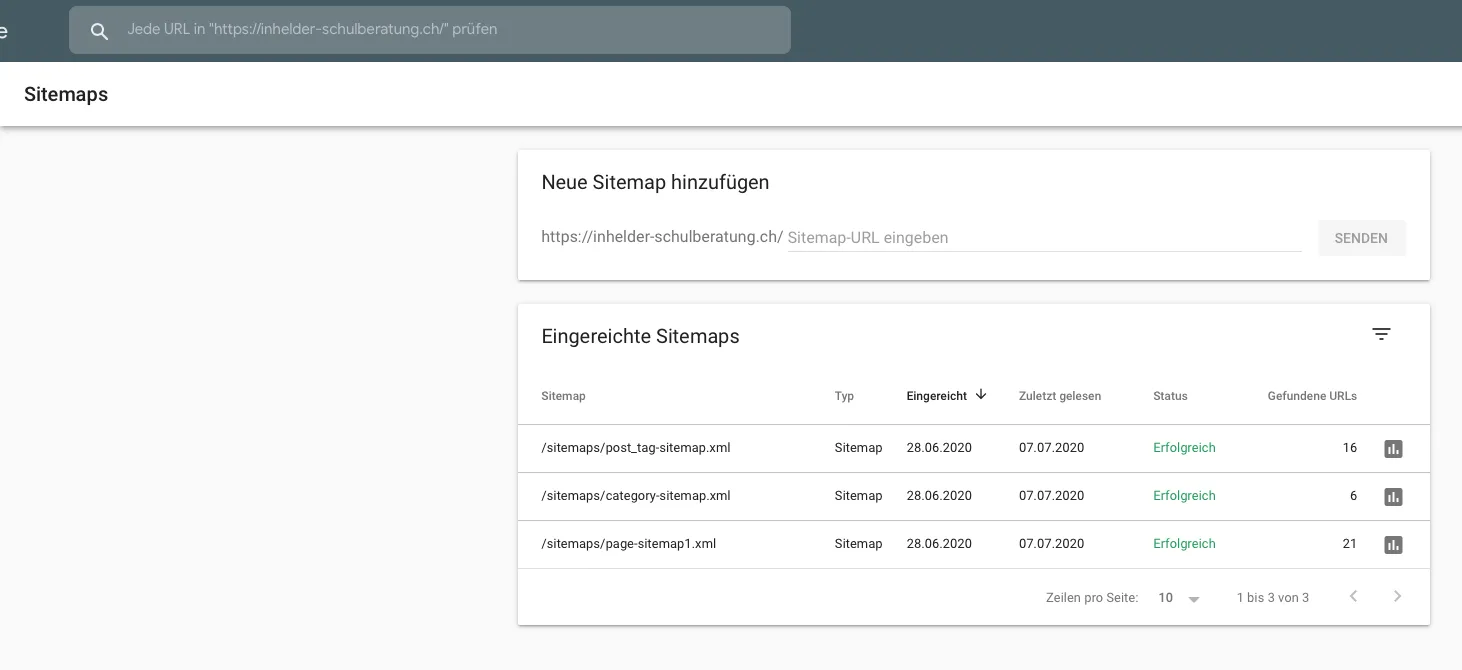The height and width of the screenshot is (670, 1462).
Task: Open chart icon for page-sitemap1.xml
Action: [1393, 545]
